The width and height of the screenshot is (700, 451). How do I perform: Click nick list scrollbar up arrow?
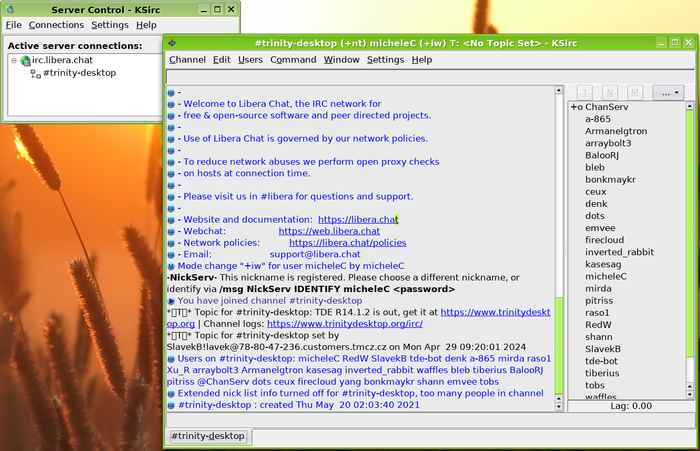coord(690,106)
